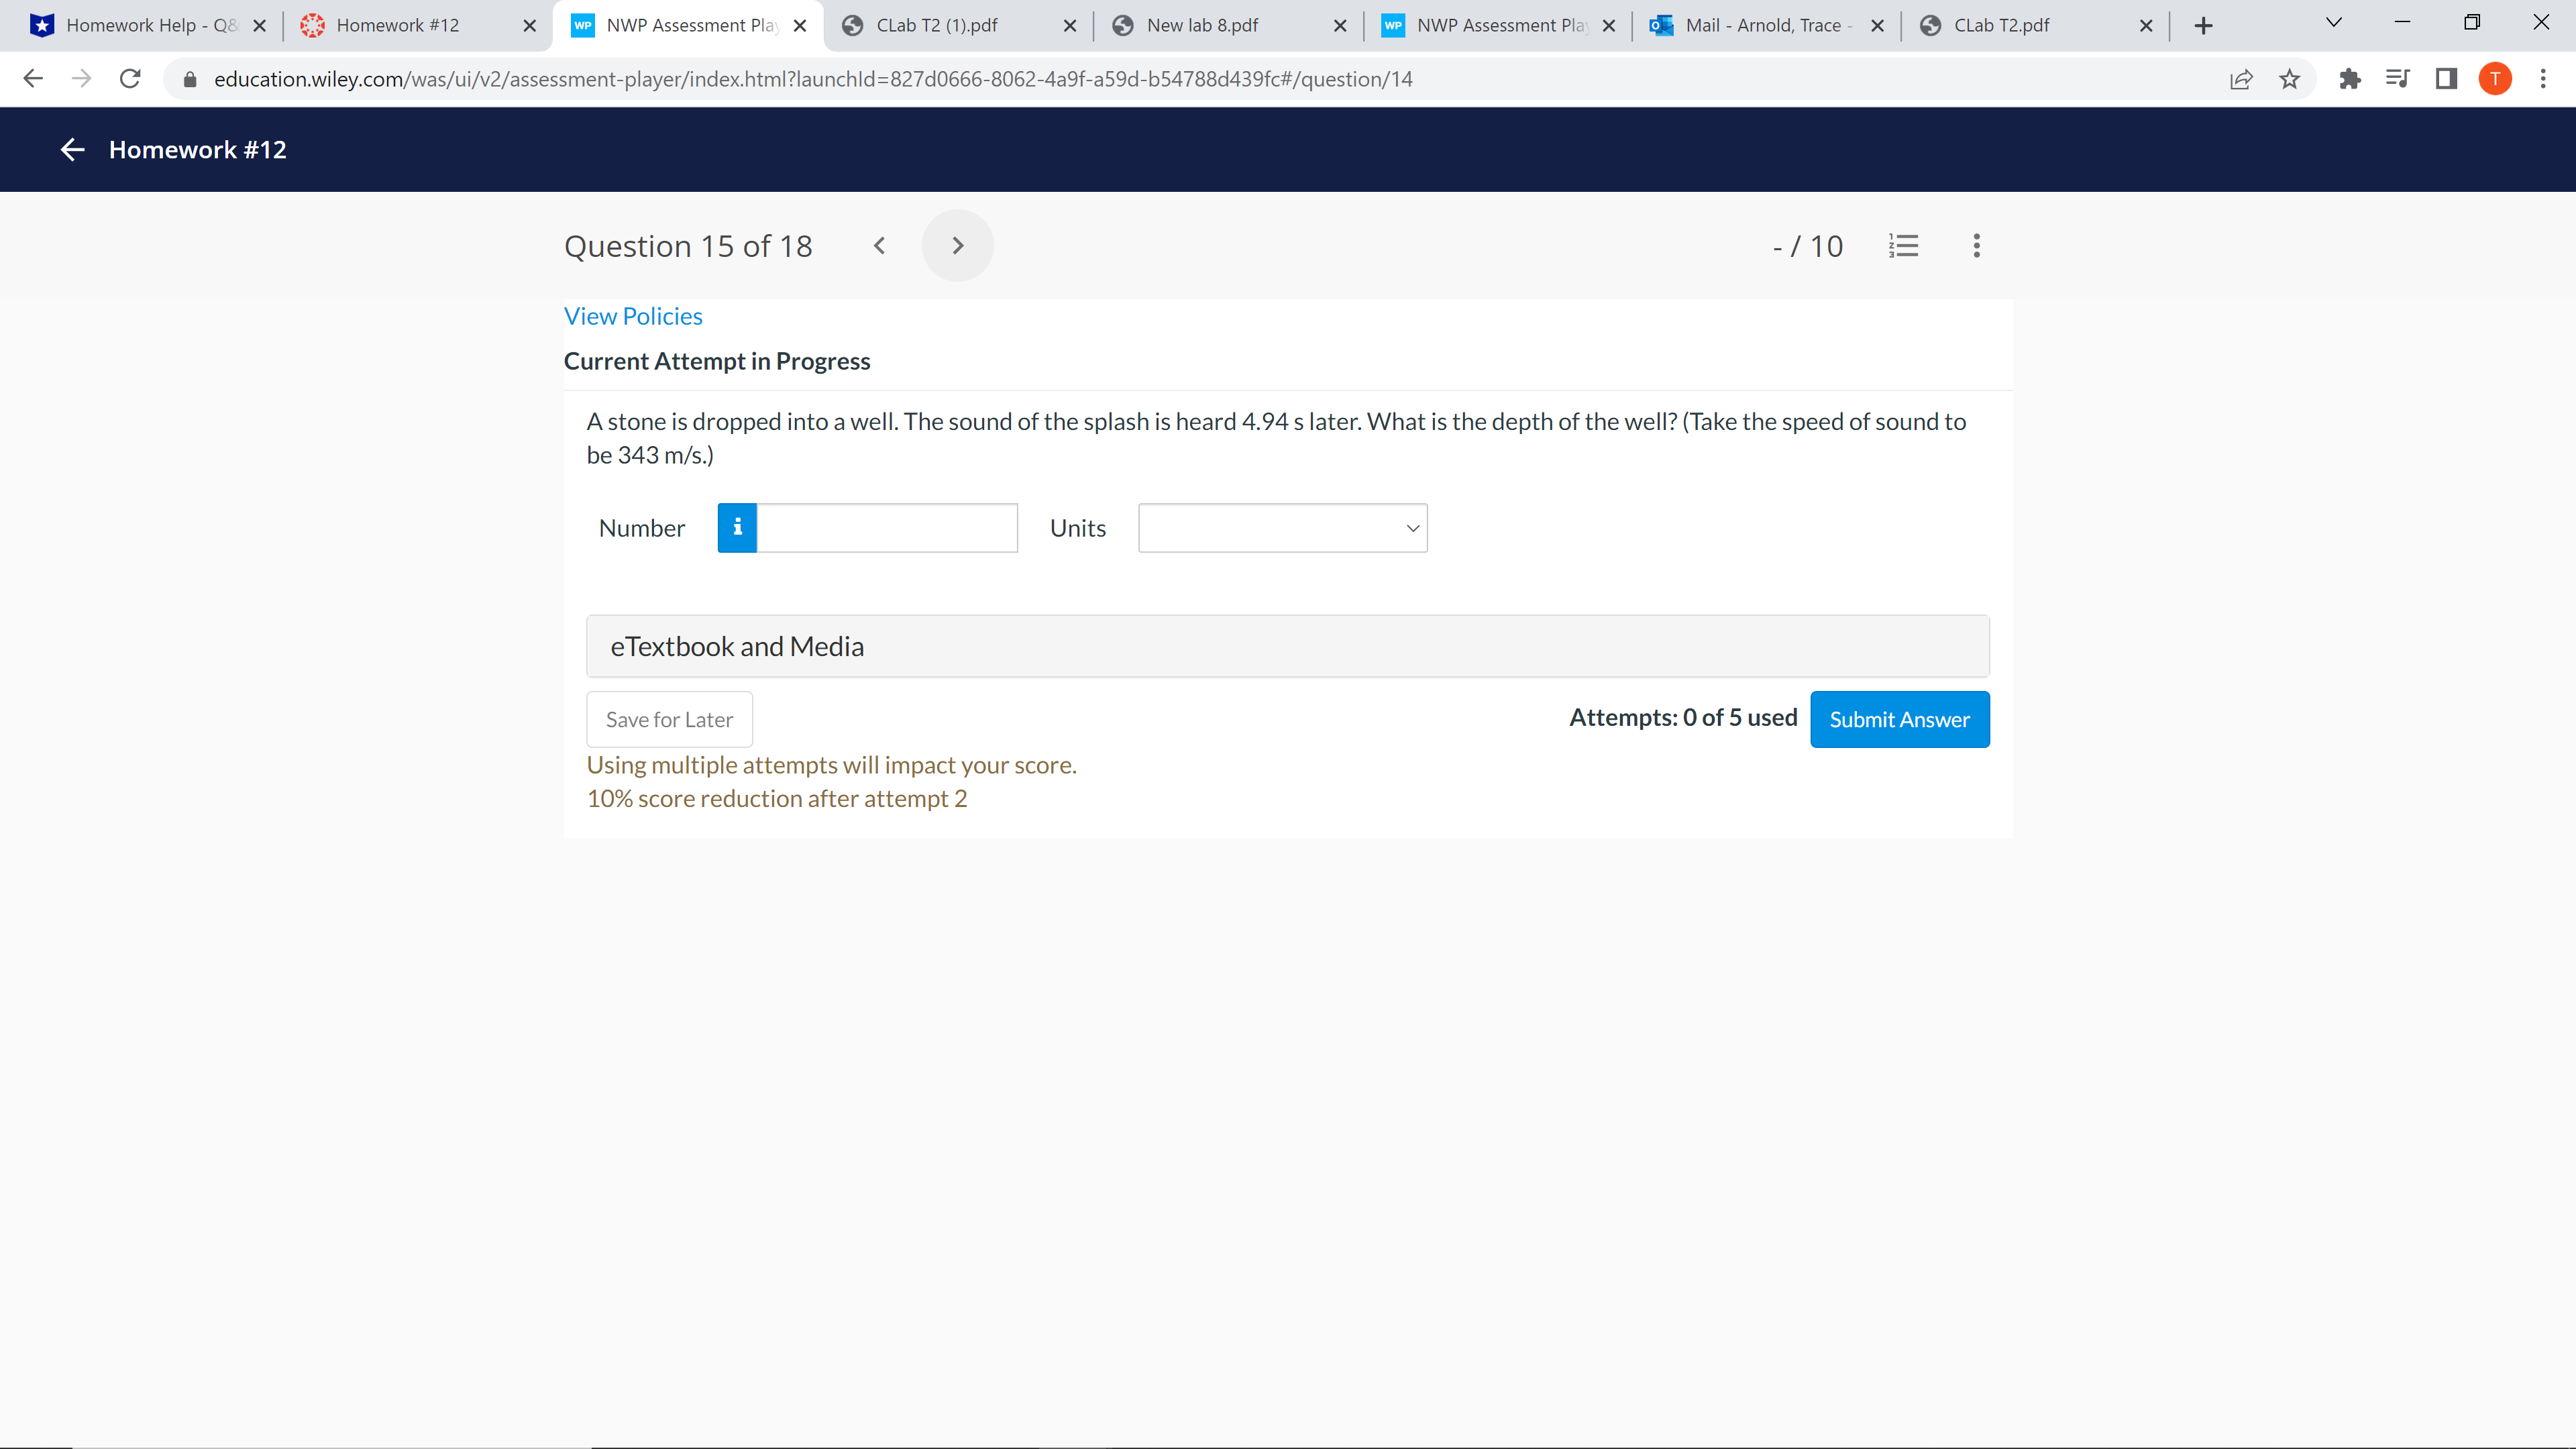The height and width of the screenshot is (1449, 2576).
Task: Click Save for Later button
Action: pyautogui.click(x=669, y=719)
